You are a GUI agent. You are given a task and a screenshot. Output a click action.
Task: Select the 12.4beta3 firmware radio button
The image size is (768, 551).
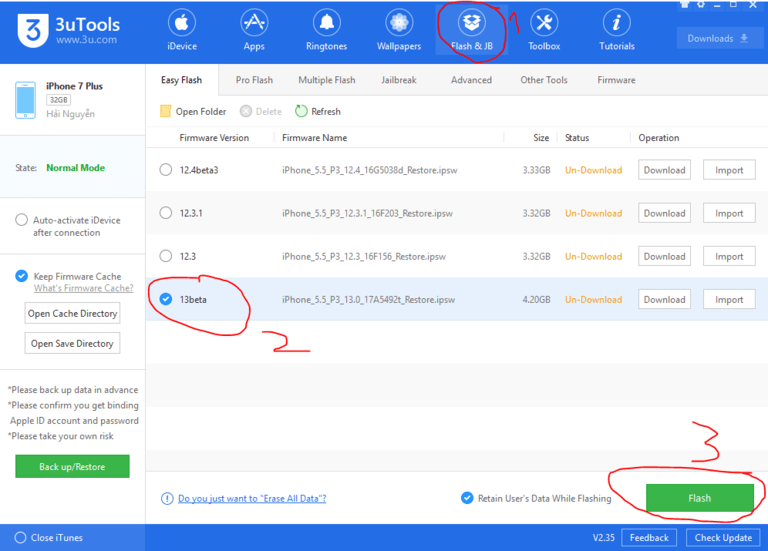pos(166,170)
